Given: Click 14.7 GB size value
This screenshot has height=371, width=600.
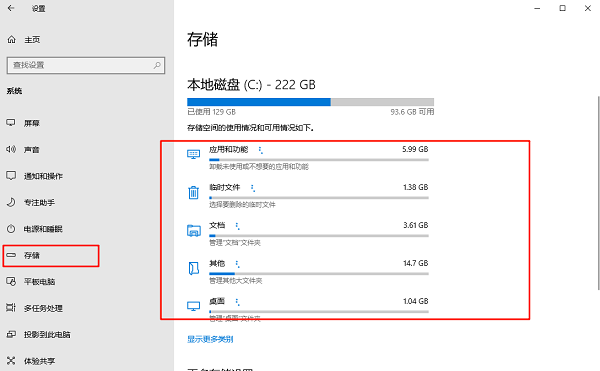Looking at the screenshot, I should (x=416, y=263).
